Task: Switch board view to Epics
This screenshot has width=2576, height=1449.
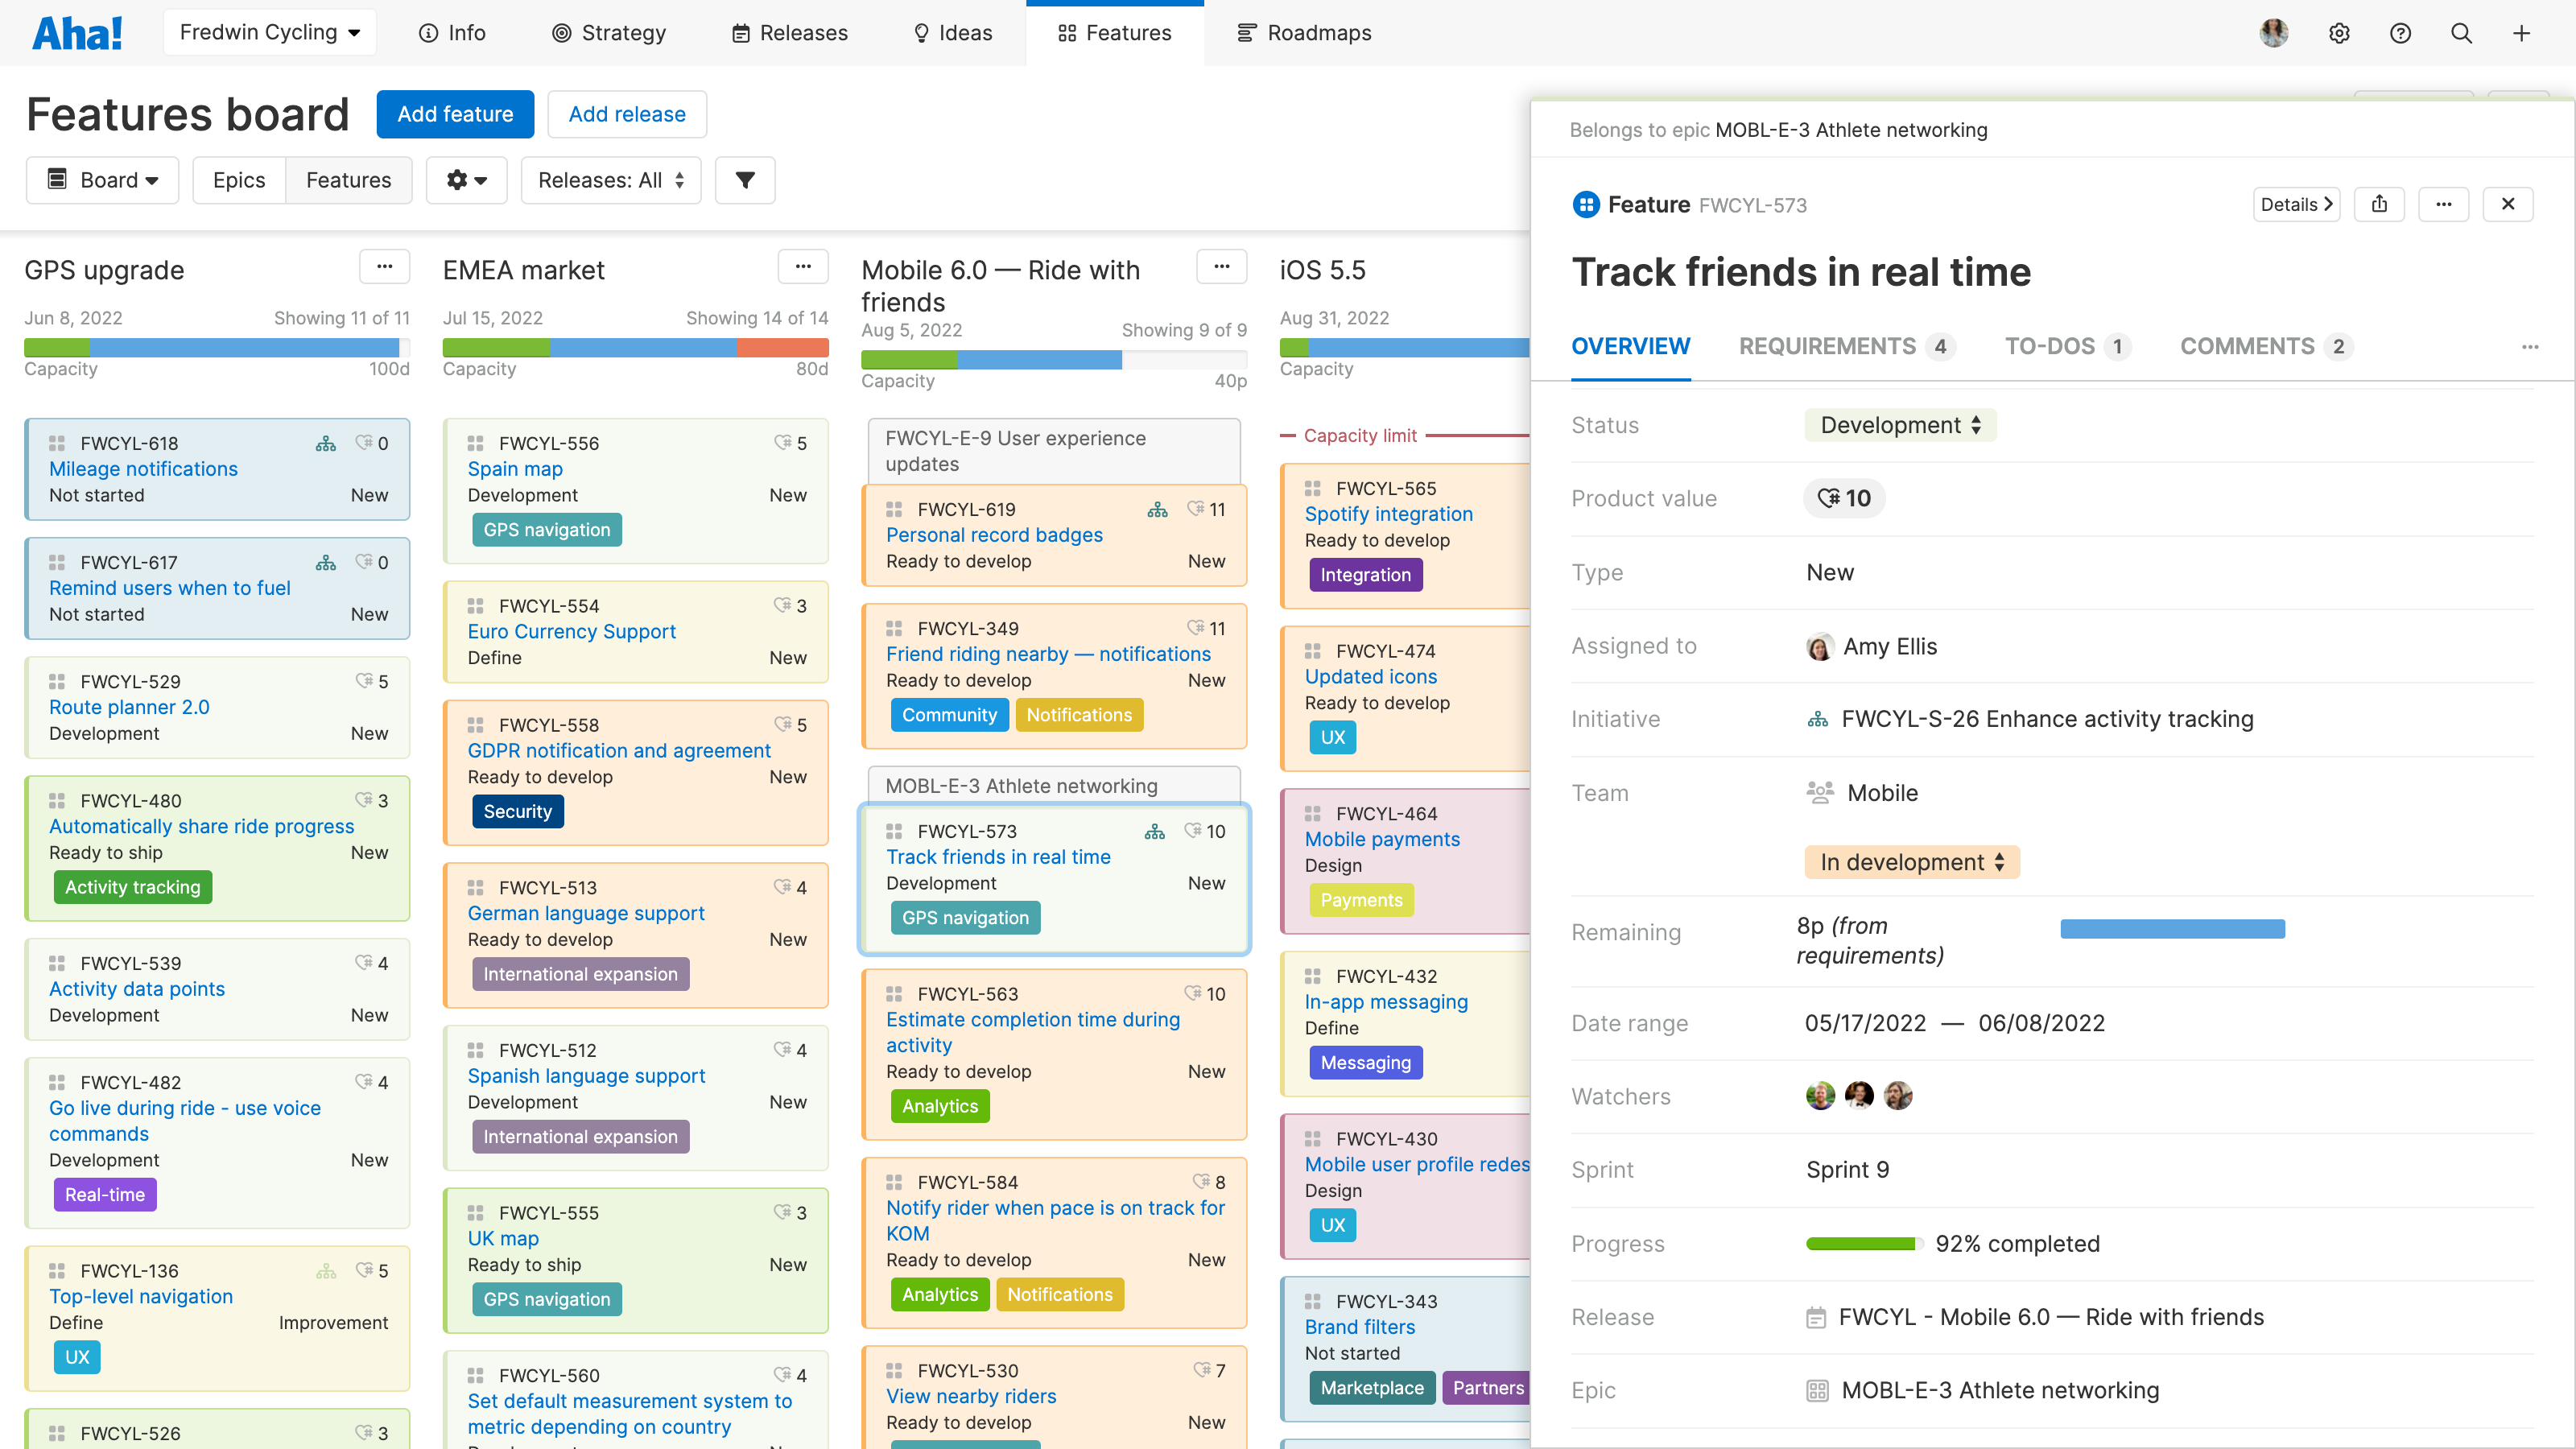Action: [239, 180]
